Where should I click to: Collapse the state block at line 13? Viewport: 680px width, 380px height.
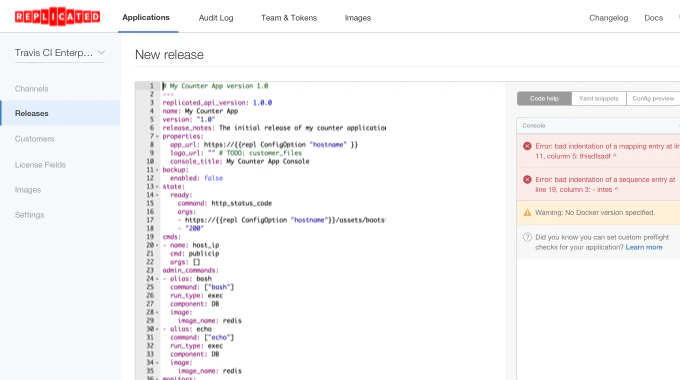157,187
